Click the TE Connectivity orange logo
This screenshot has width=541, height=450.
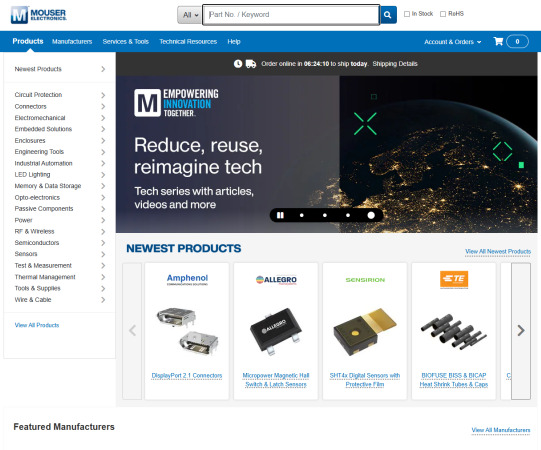[x=454, y=280]
